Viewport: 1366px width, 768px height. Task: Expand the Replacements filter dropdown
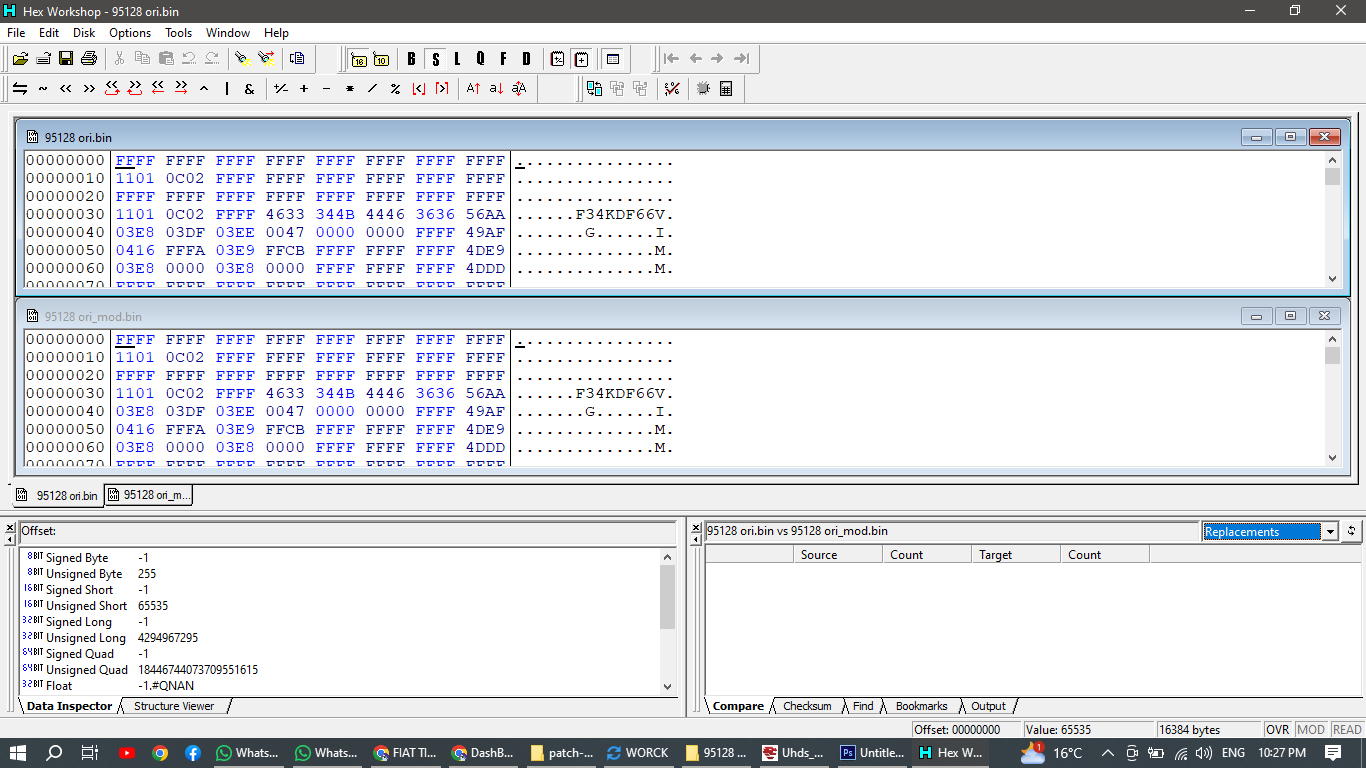click(1330, 532)
